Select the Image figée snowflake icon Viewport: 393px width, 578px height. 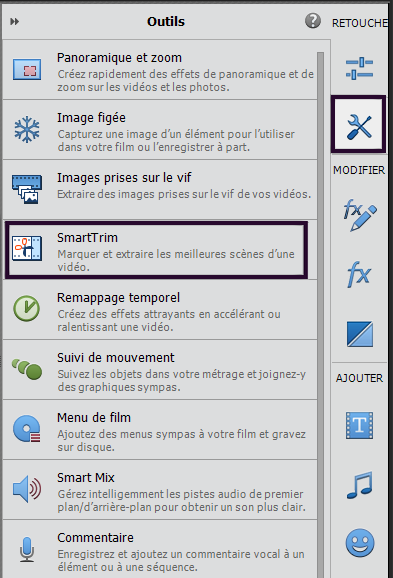coord(27,129)
